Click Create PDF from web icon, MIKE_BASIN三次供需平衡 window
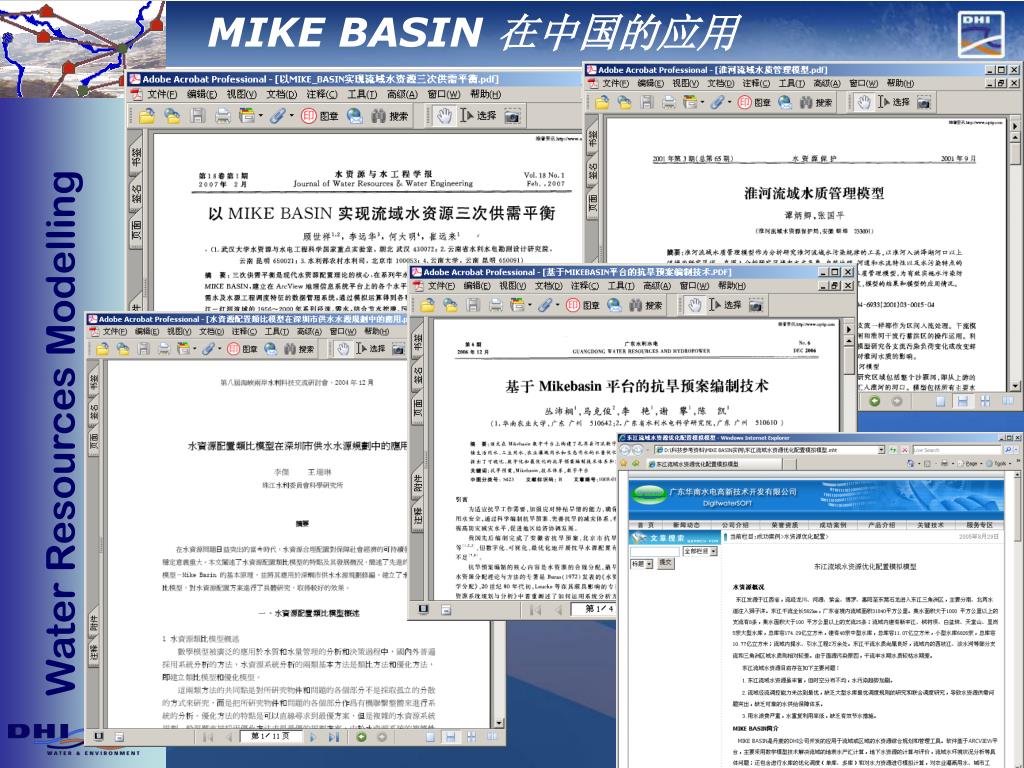 pyautogui.click(x=172, y=116)
